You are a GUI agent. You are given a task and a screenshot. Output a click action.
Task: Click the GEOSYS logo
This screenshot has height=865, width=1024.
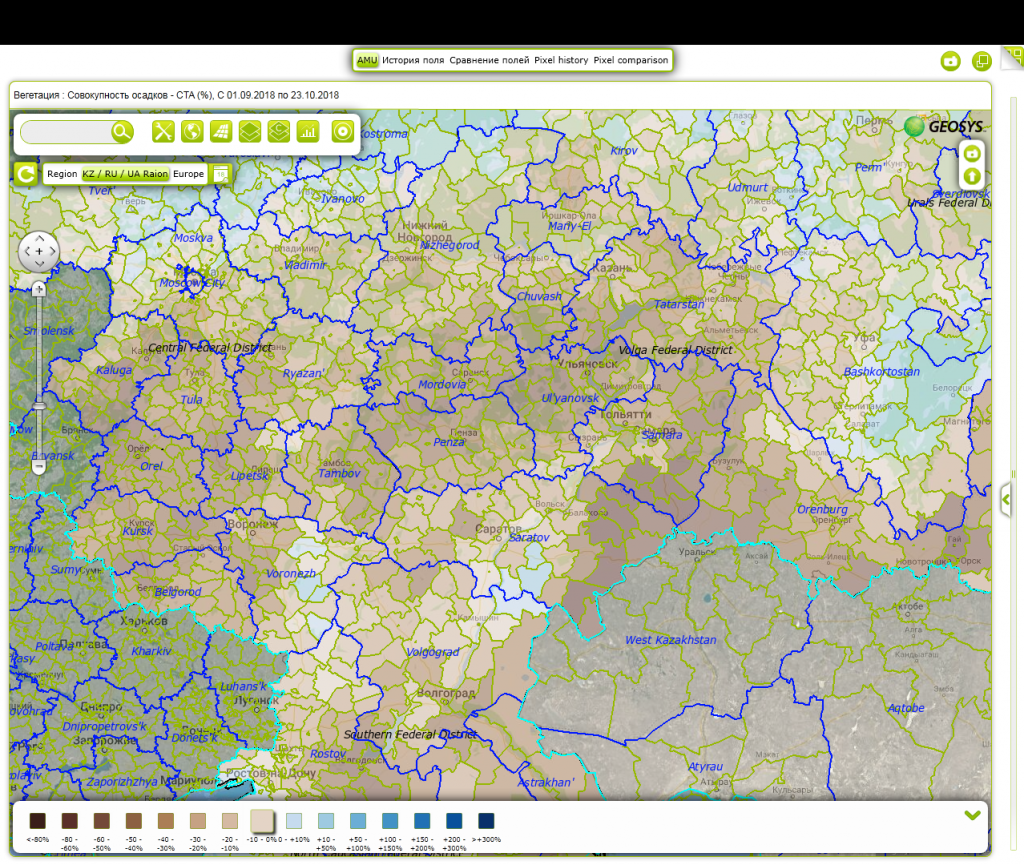point(944,127)
